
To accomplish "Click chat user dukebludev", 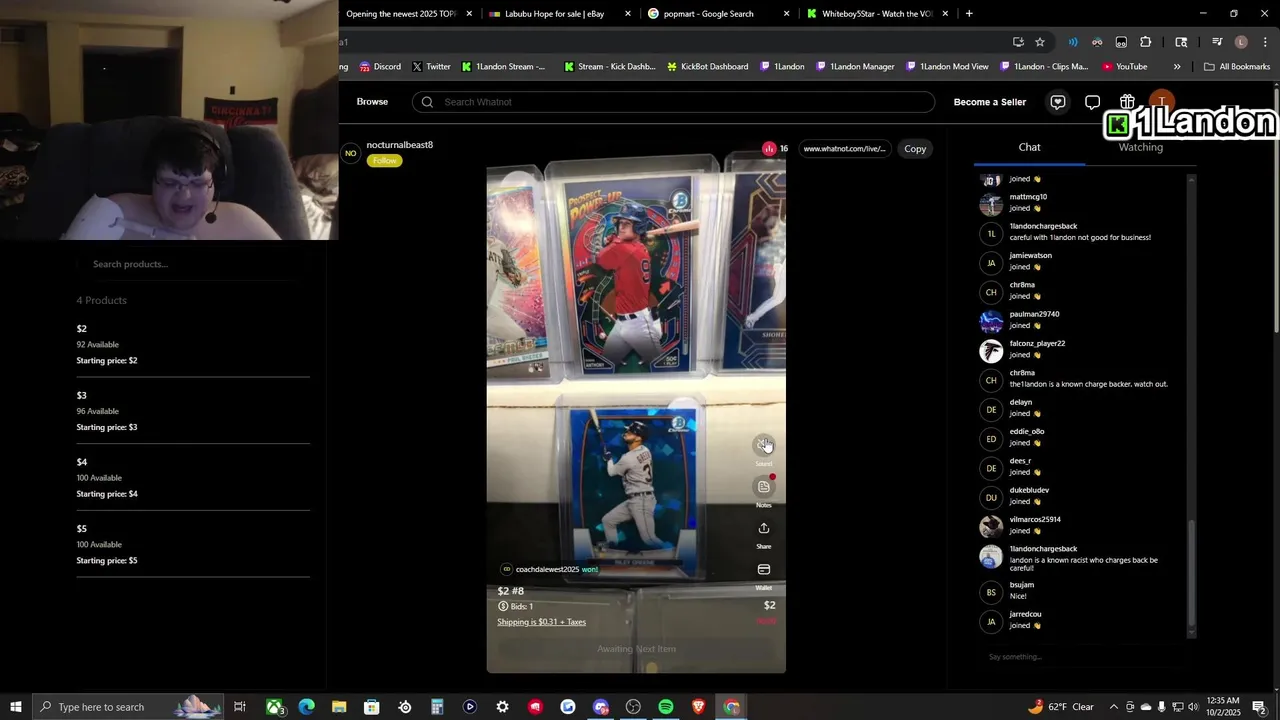I will 1029,490.
